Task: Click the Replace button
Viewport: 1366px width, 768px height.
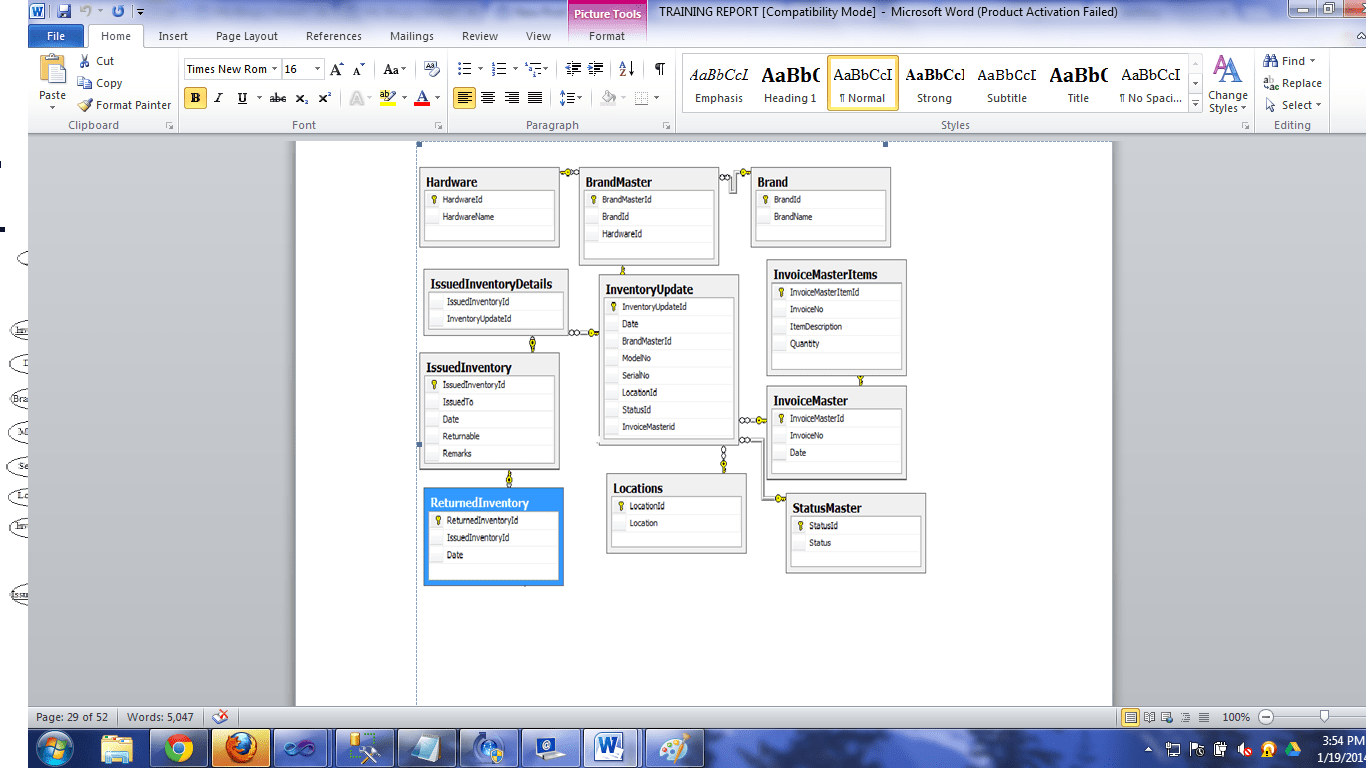Action: pyautogui.click(x=1293, y=84)
